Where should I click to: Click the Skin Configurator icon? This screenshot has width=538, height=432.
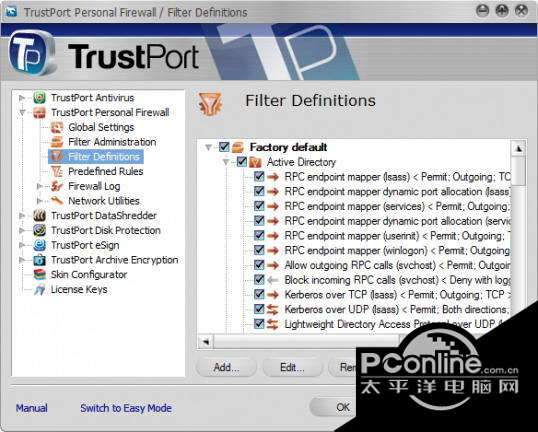click(x=39, y=275)
